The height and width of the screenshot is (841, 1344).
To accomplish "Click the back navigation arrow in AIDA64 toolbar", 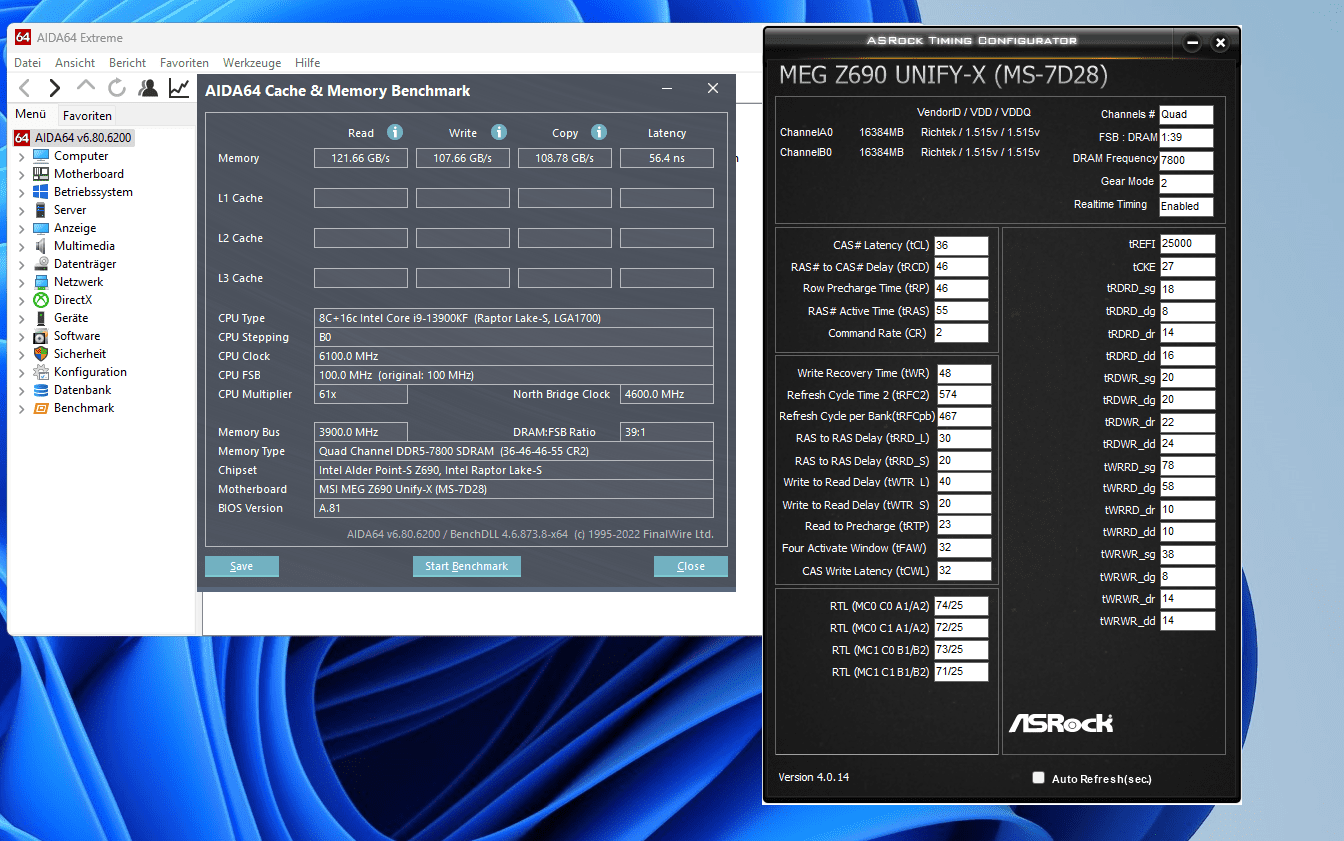I will point(25,88).
